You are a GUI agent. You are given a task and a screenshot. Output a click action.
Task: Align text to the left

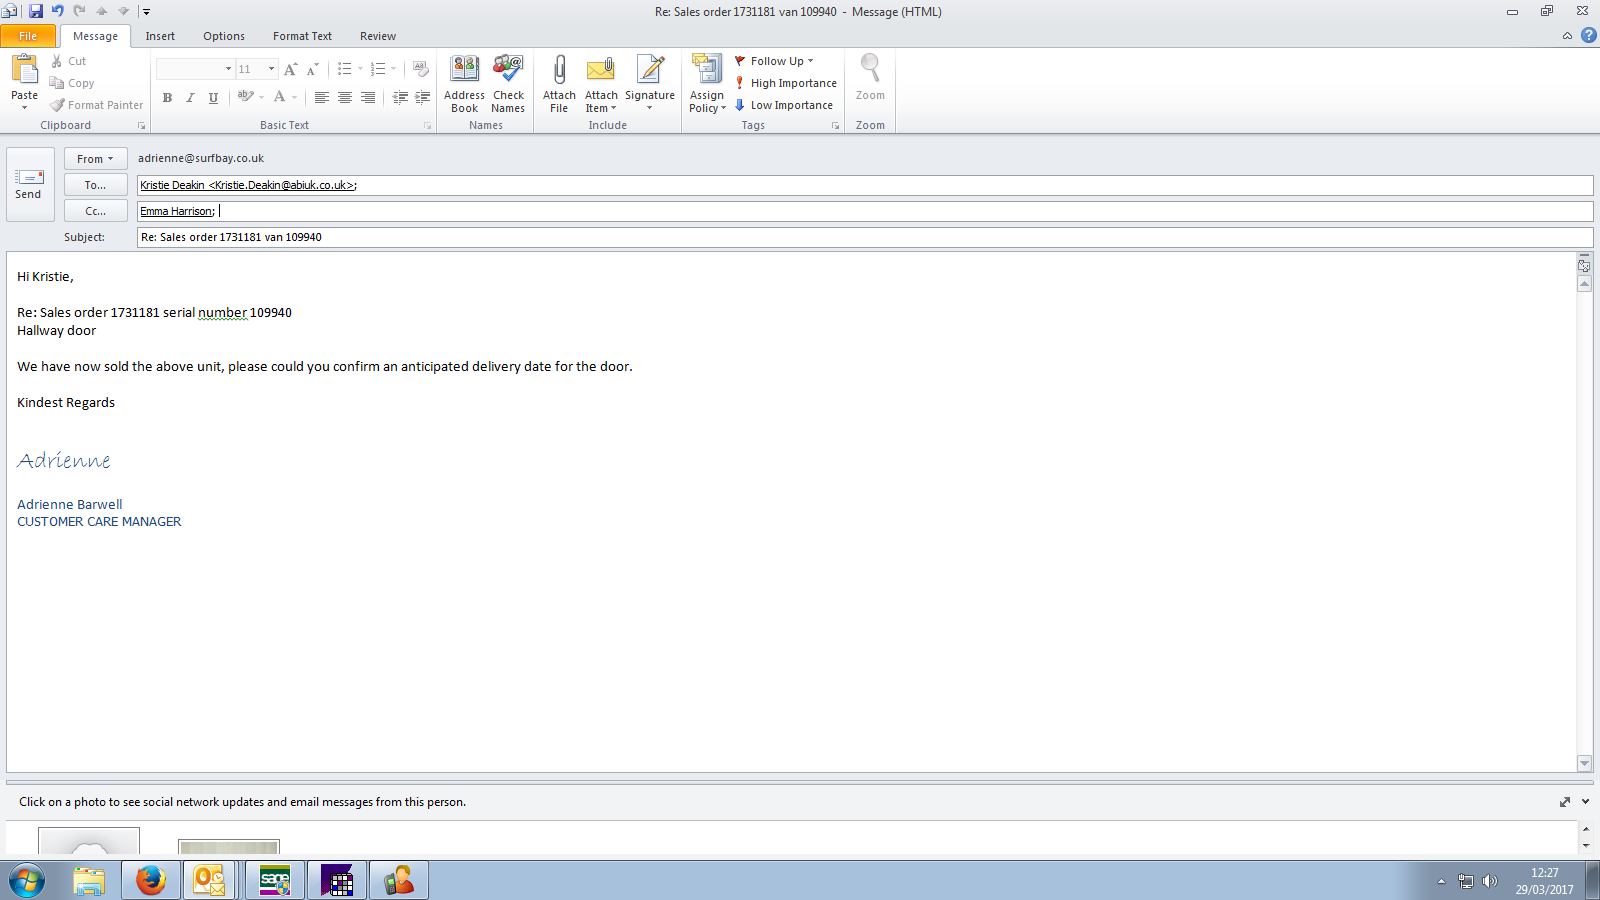click(x=321, y=97)
